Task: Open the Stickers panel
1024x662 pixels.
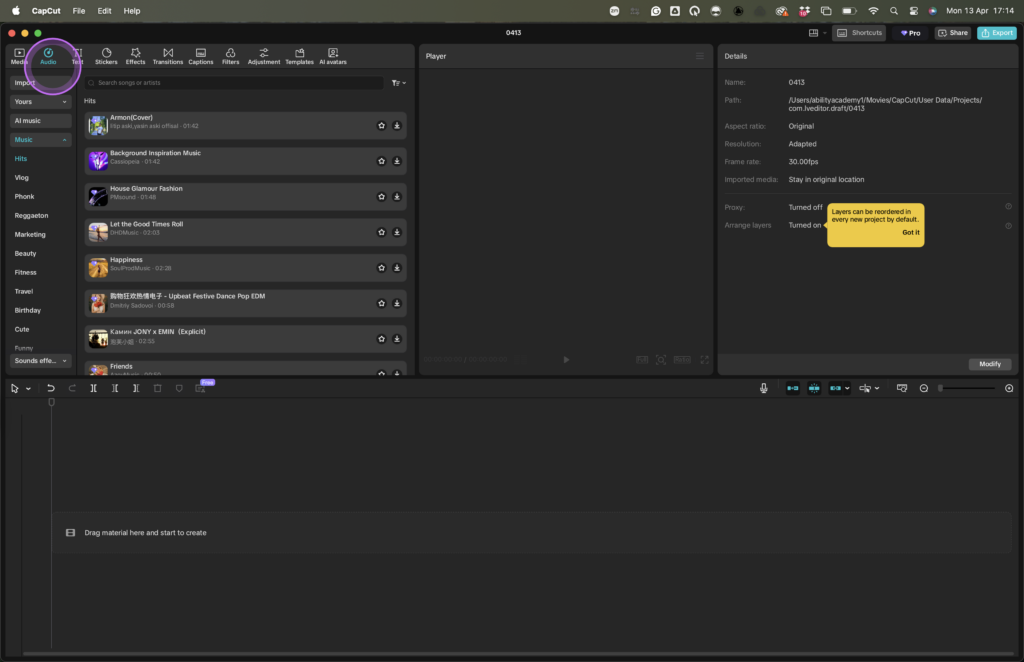Action: (106, 56)
